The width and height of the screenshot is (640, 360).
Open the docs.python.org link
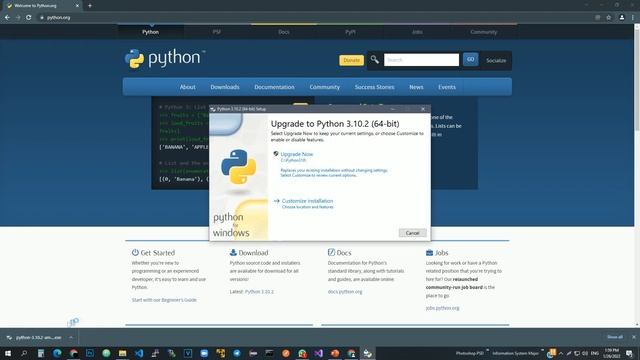tap(345, 292)
